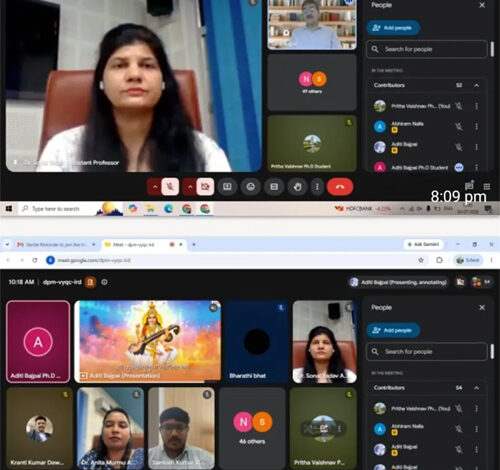Image resolution: width=500 pixels, height=470 pixels.
Task: Select the Santosh Kumar video tile
Action: coord(181,428)
